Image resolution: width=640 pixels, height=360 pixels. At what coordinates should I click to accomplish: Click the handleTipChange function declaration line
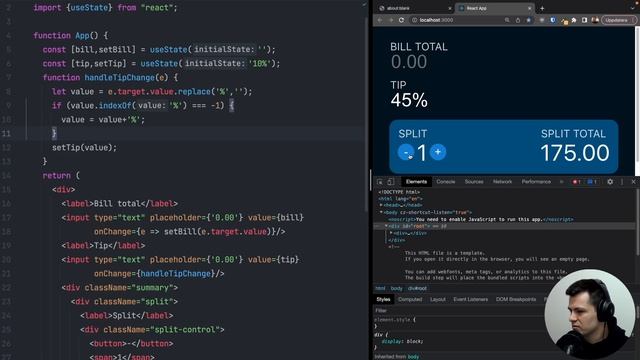[x=110, y=78]
